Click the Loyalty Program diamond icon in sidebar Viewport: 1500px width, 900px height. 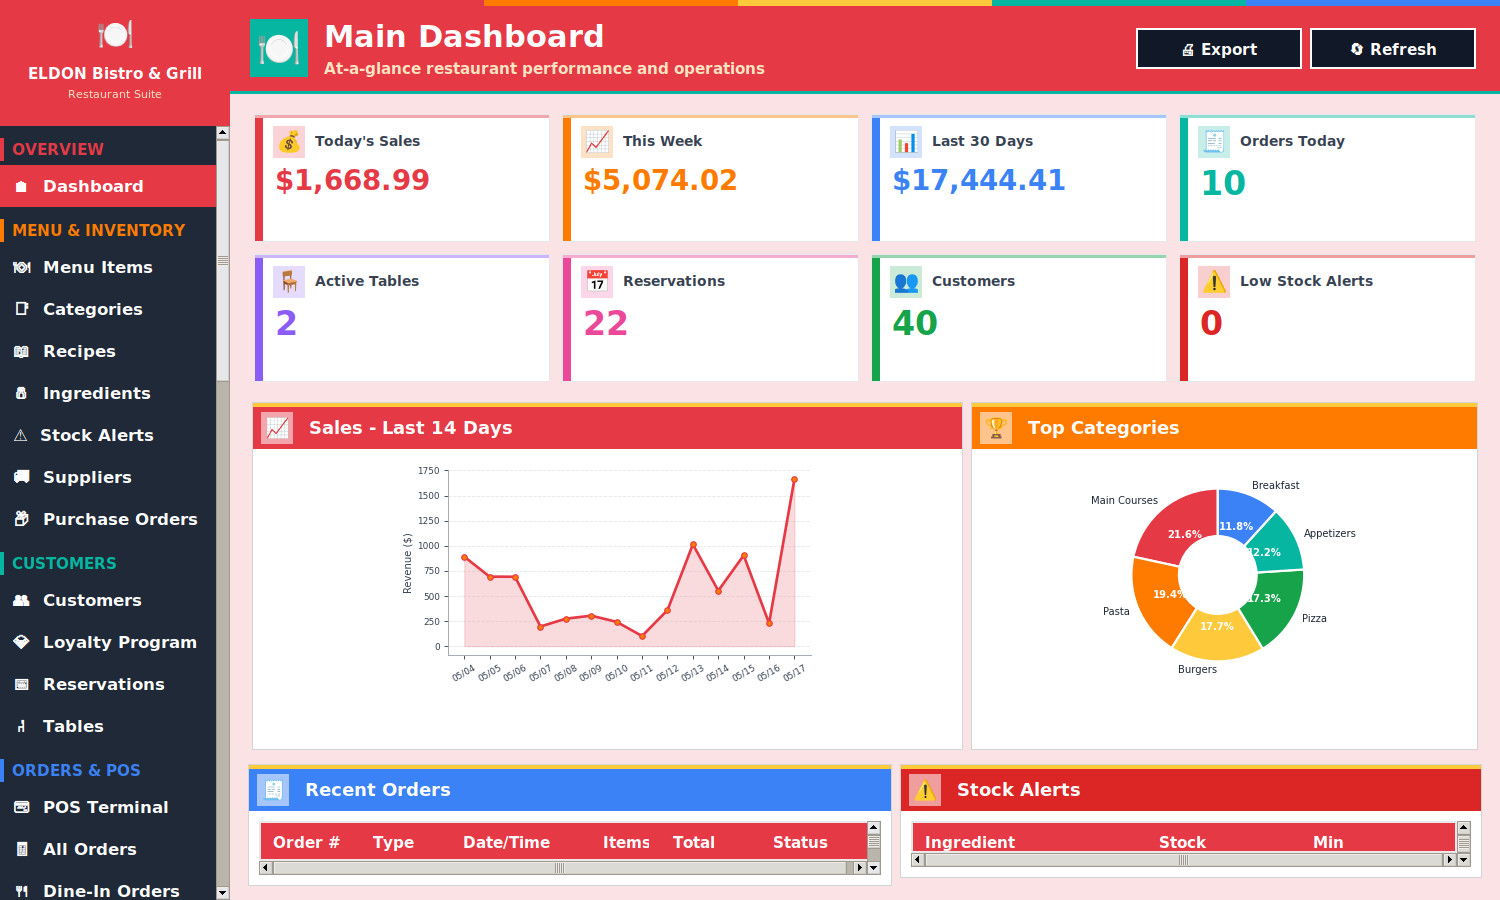tap(21, 643)
